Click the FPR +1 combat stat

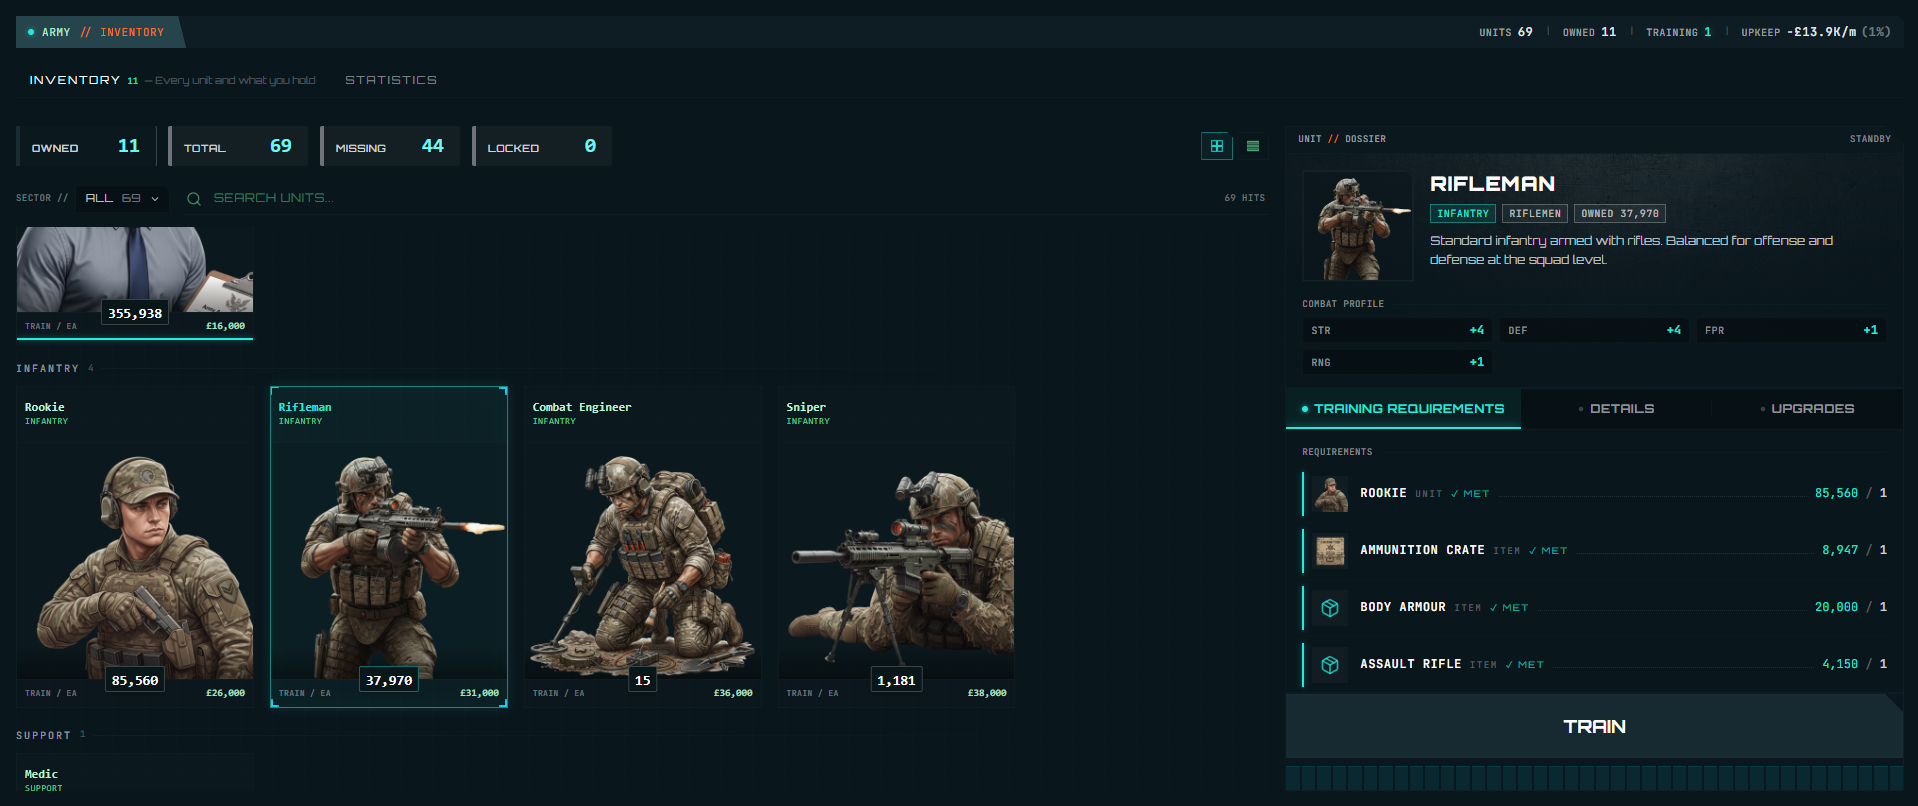click(1791, 331)
